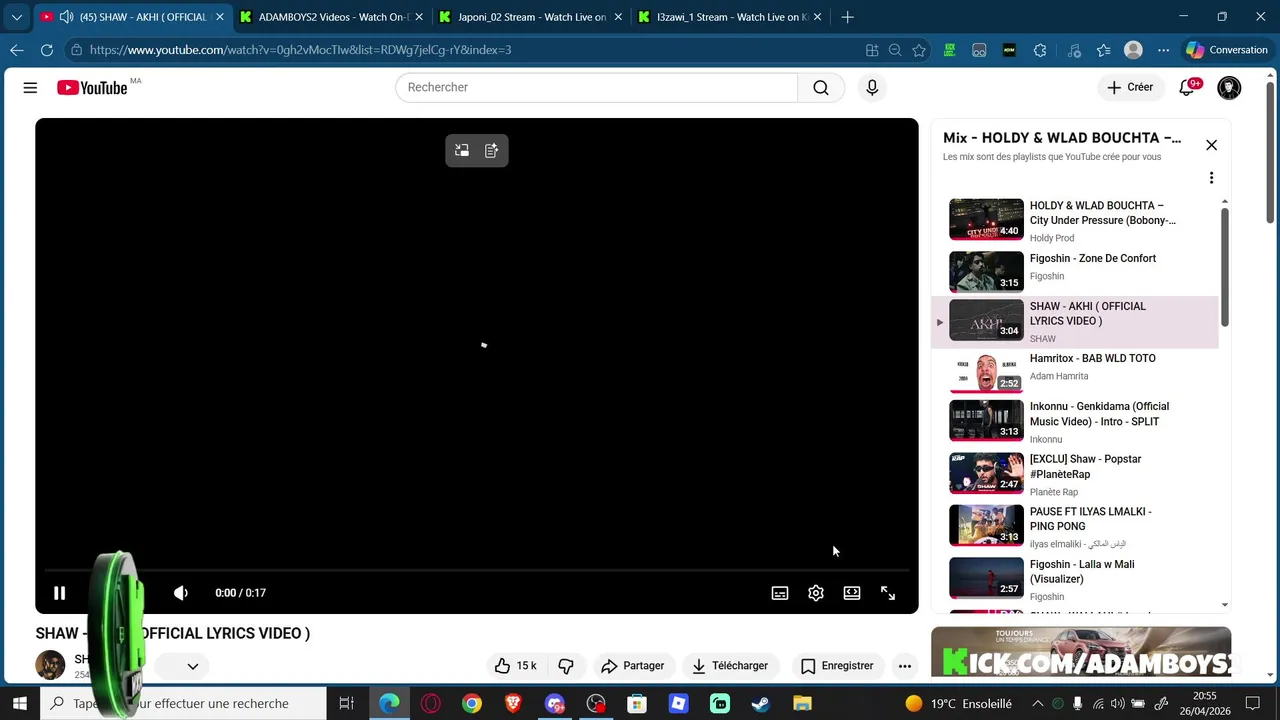Open YouTube account avatar menu
Screen dimensions: 1280x720
point(1229,88)
